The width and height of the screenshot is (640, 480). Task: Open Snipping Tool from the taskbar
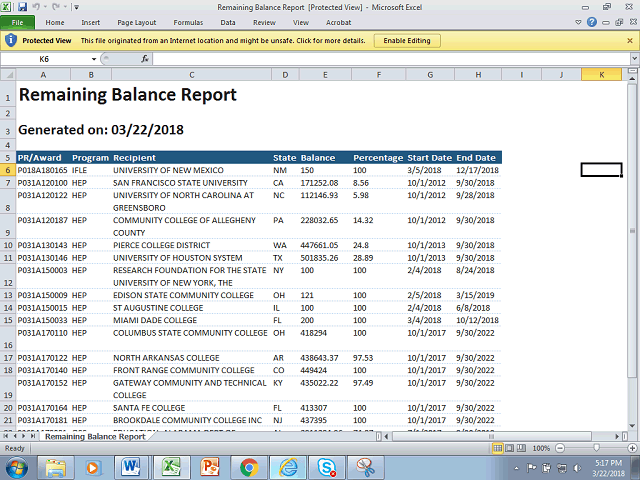coord(366,466)
